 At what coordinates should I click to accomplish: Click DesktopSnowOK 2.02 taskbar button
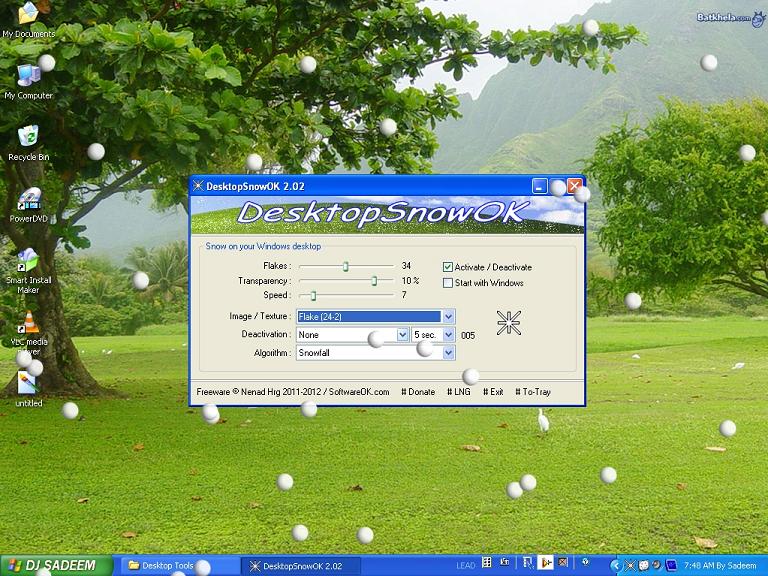pos(301,566)
